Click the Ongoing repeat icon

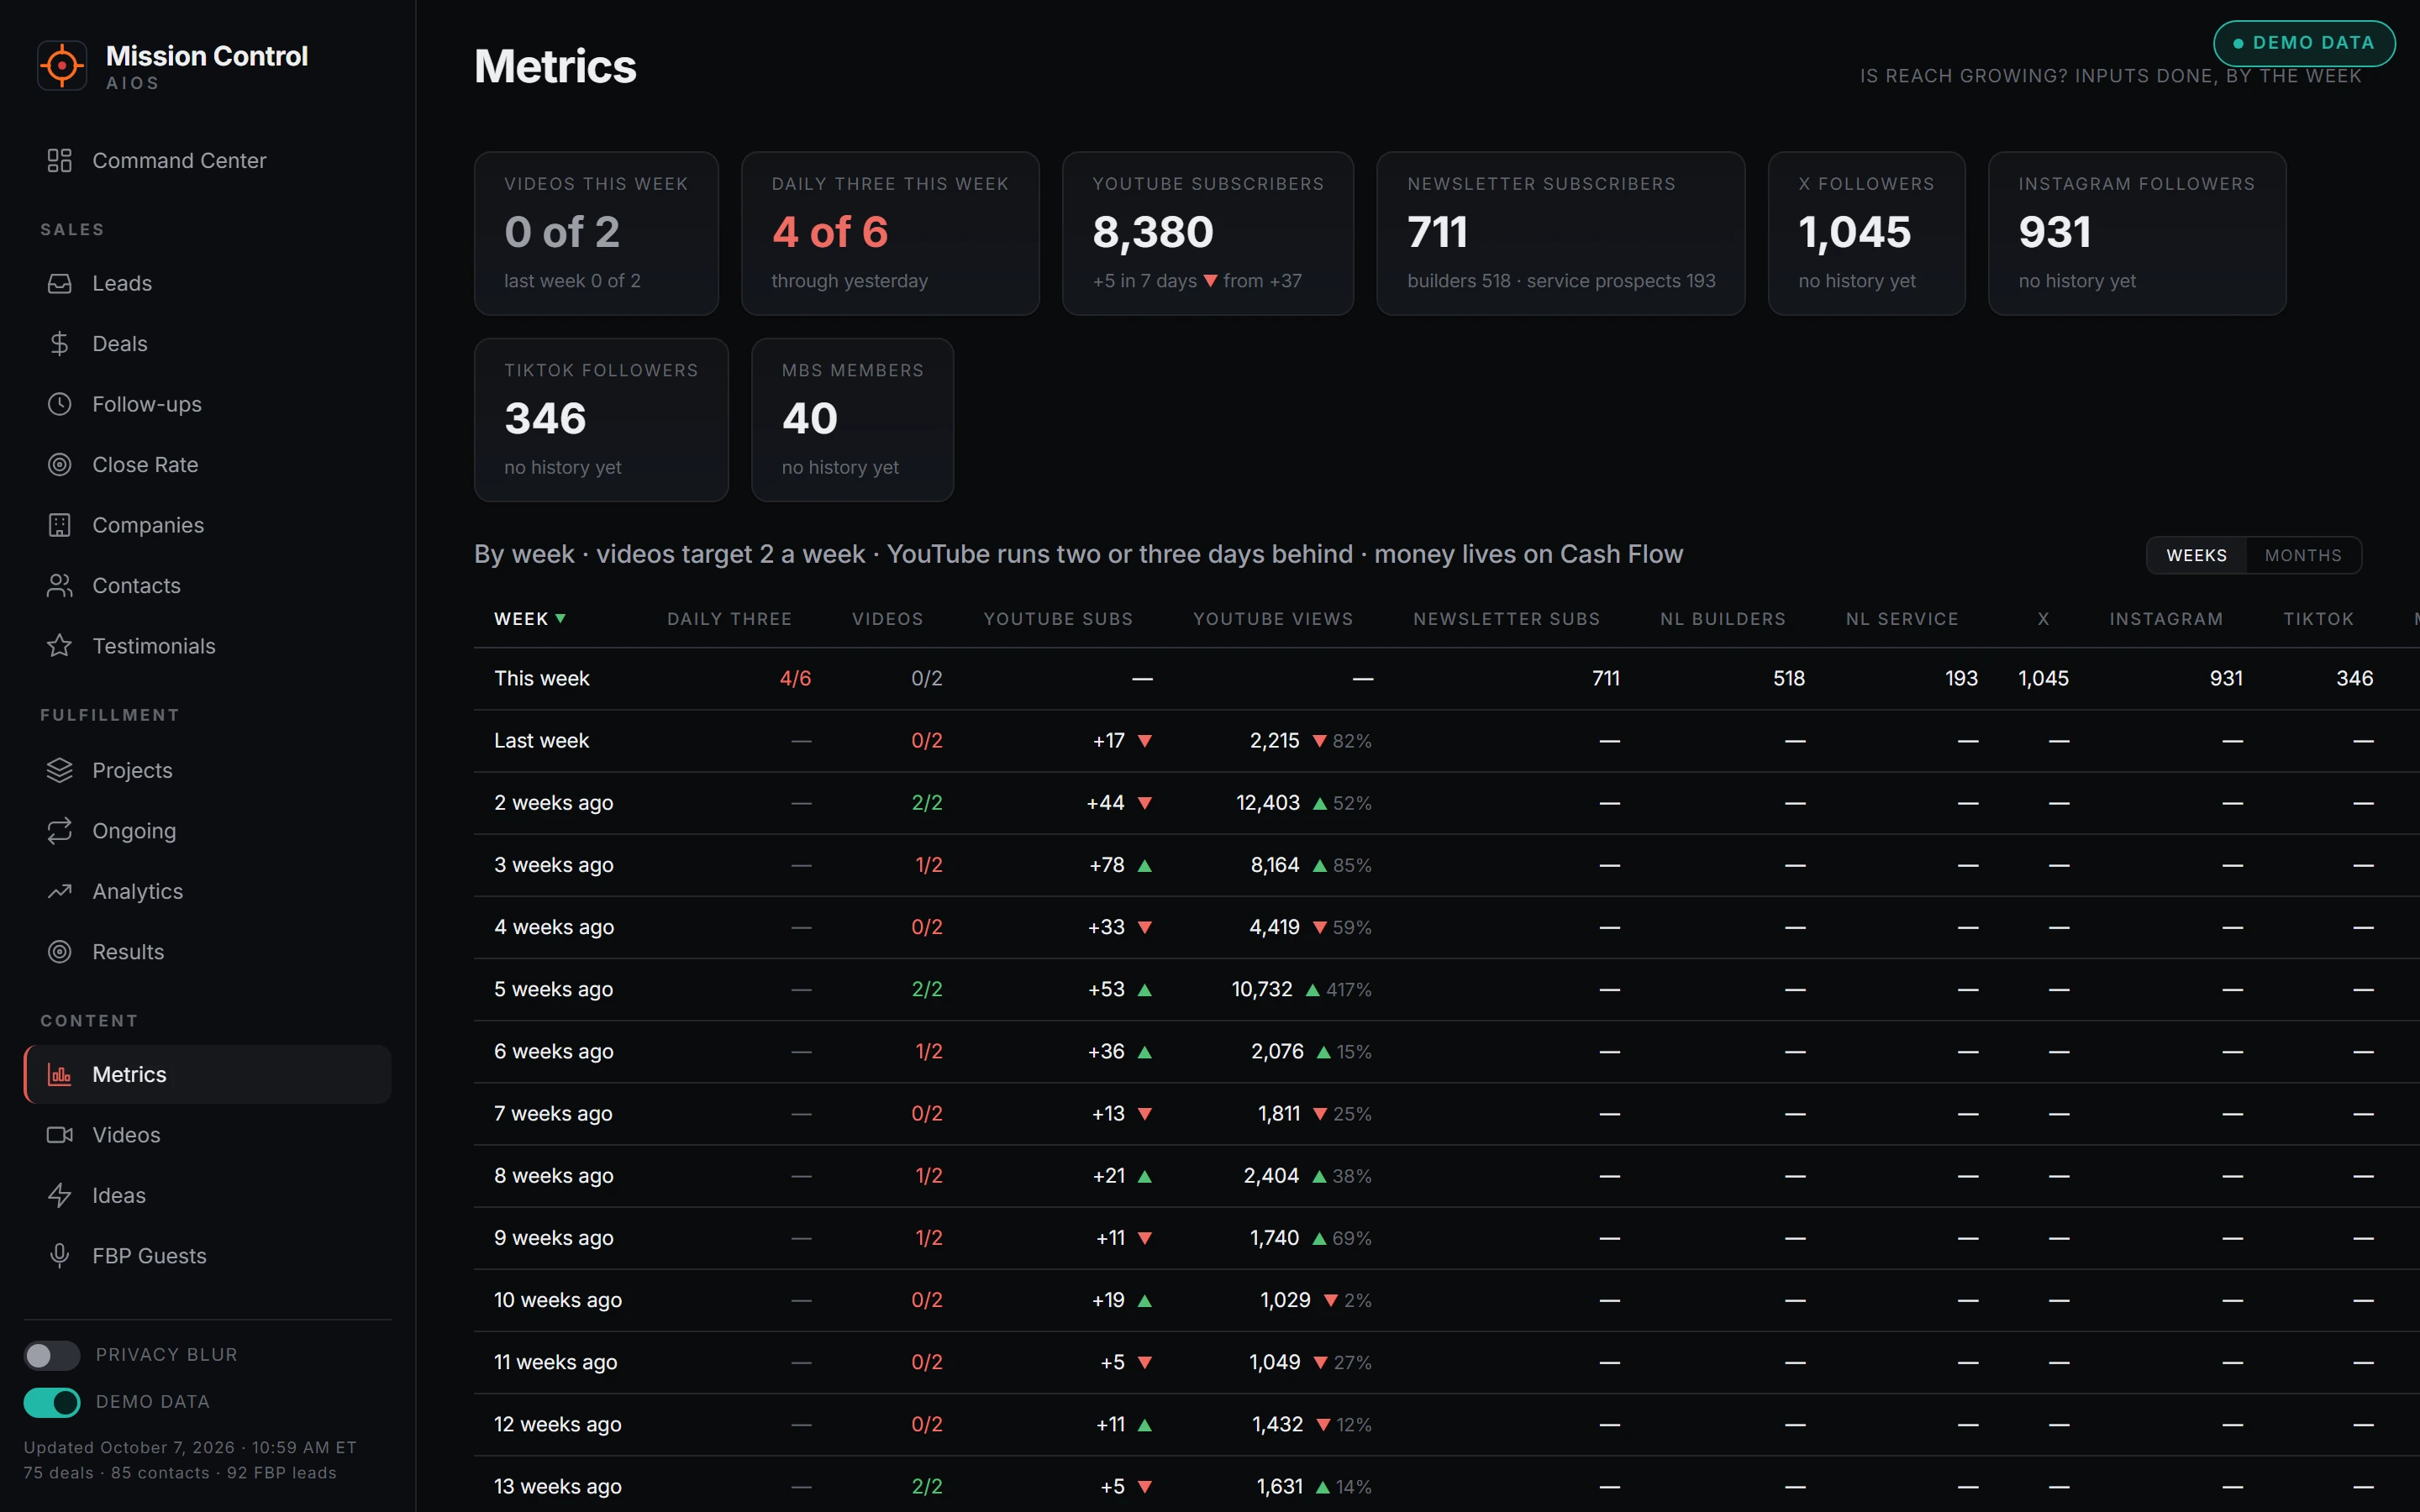60,831
